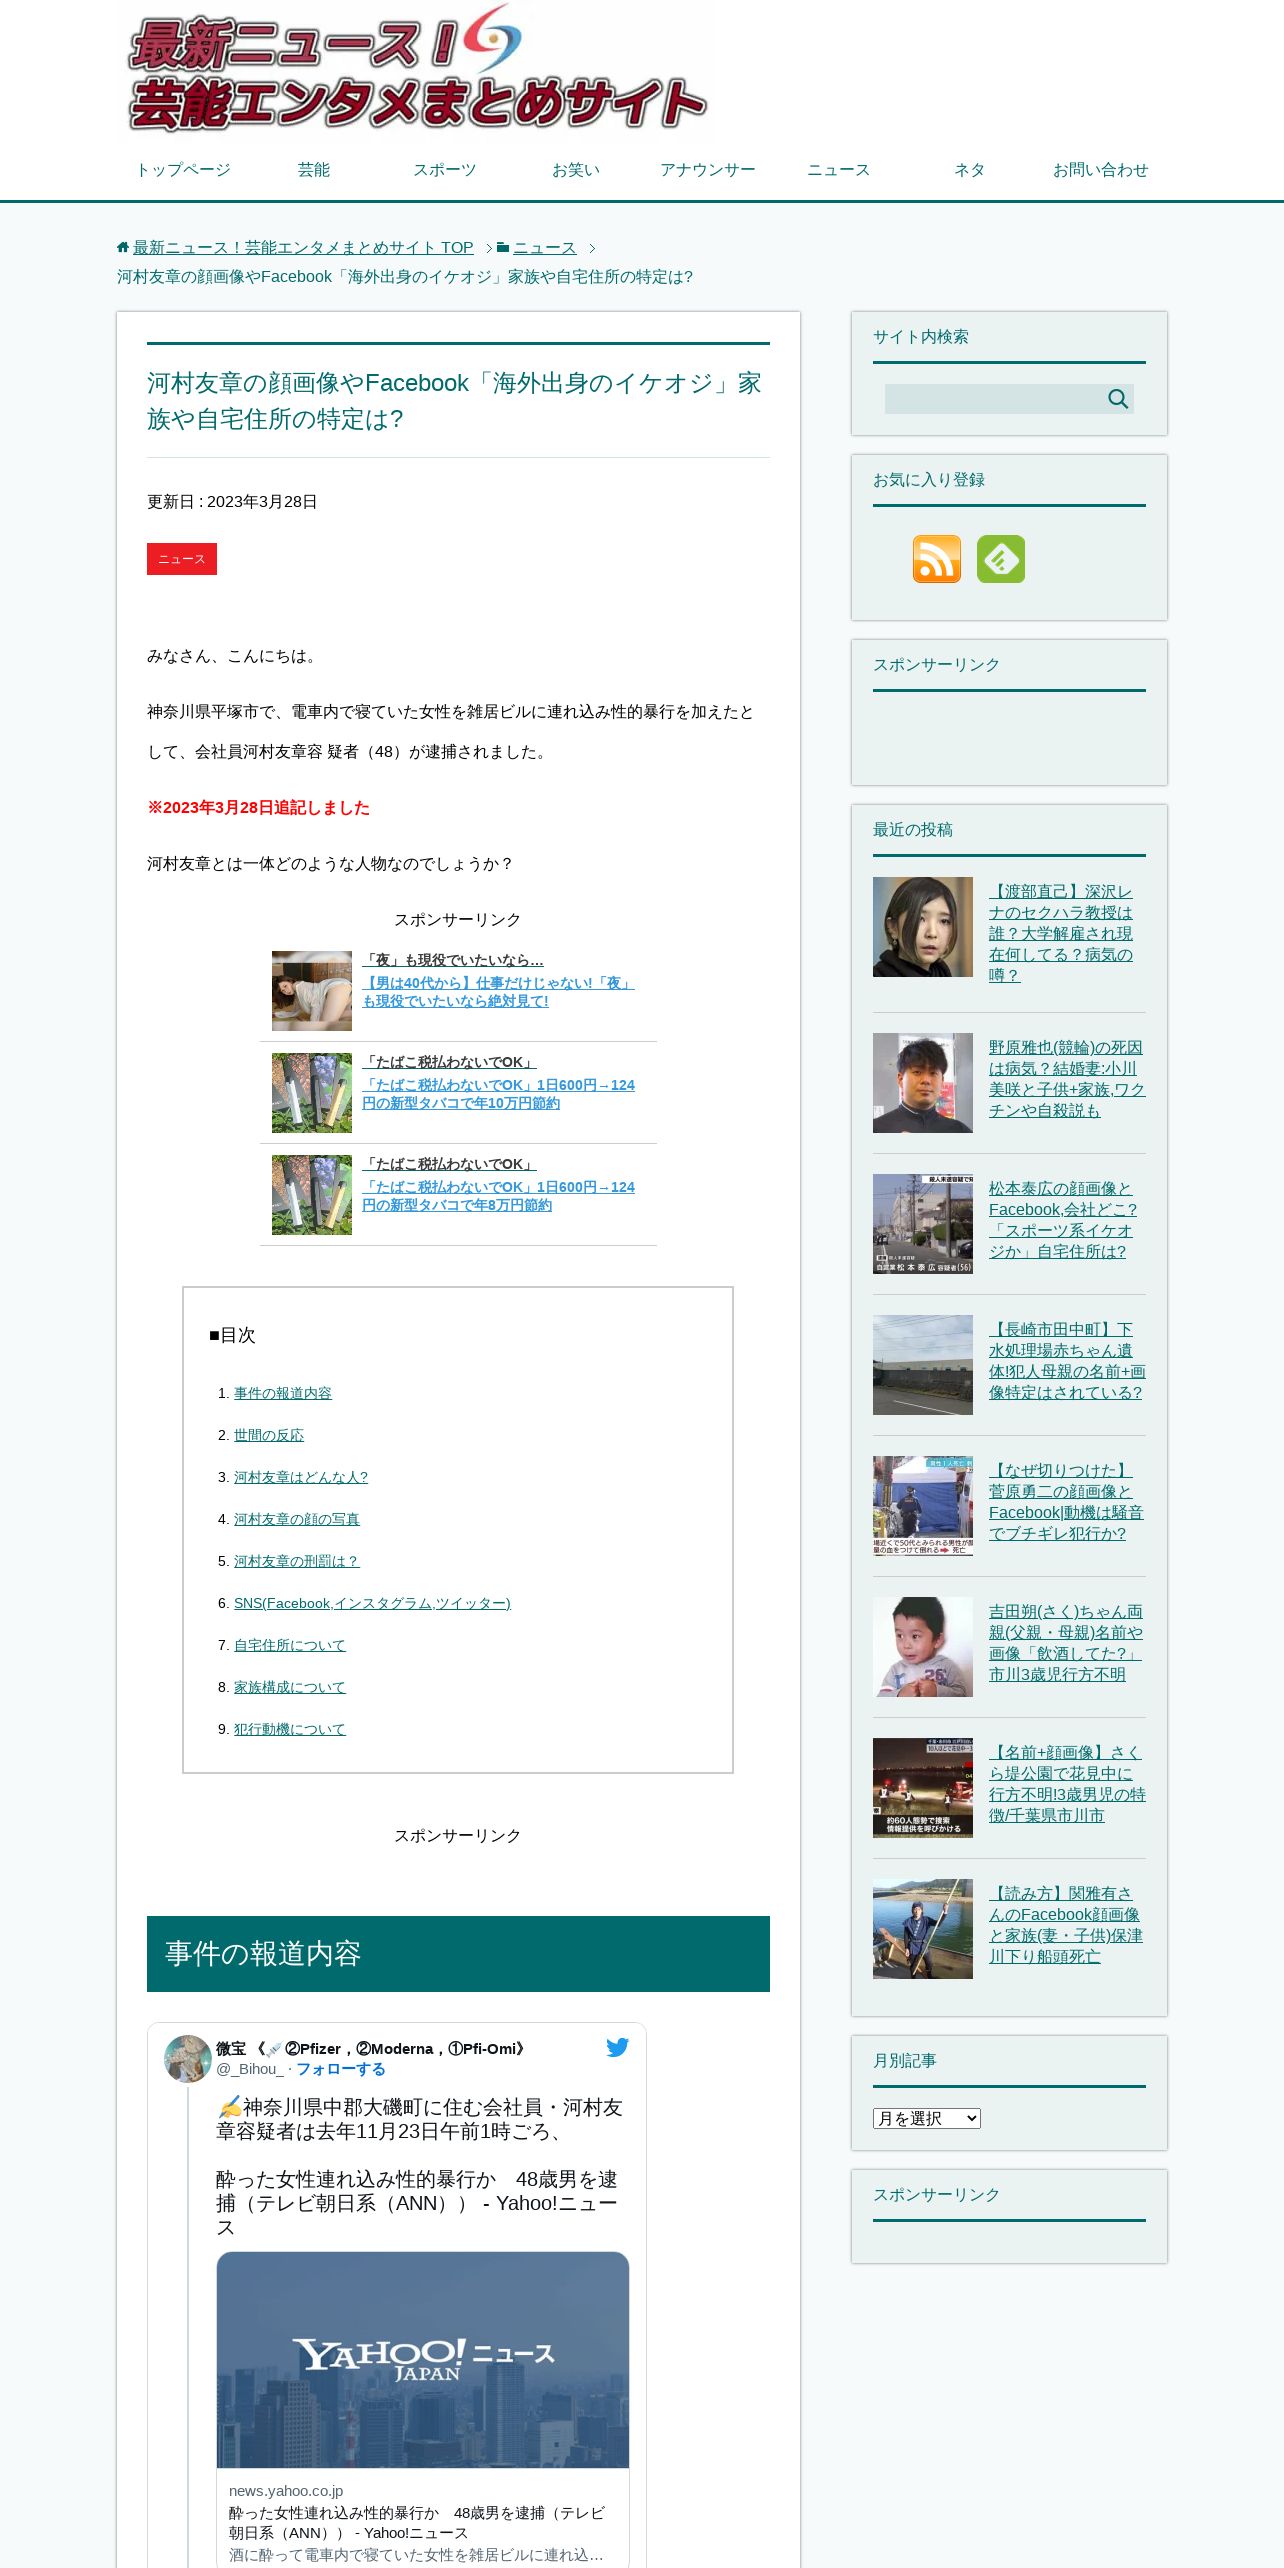Click the red ニュース category tag
Viewport: 1284px width, 2568px height.
point(182,559)
